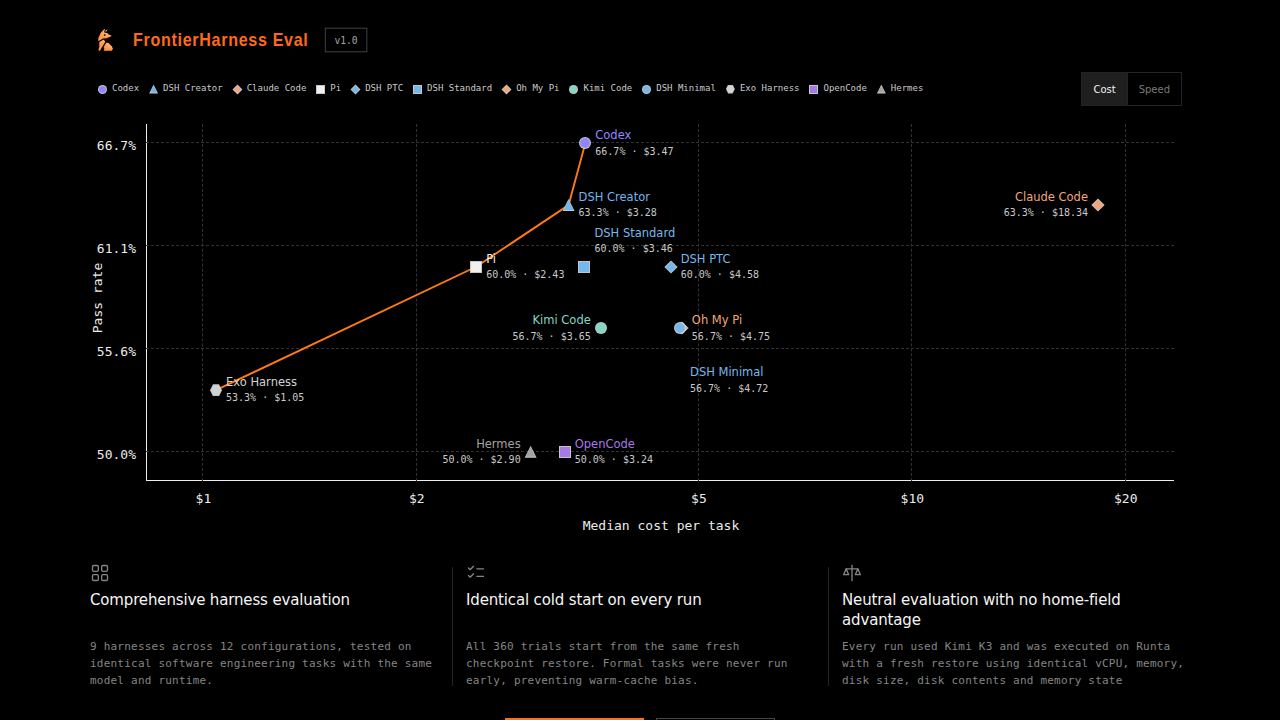1280x720 pixels.
Task: Select the Claude Code diamond point on chart
Action: [x=1098, y=205]
